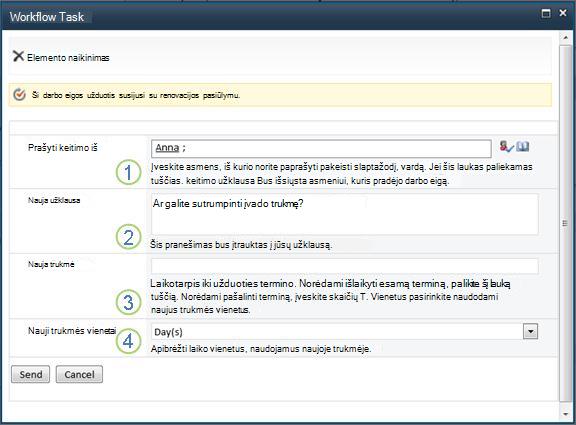Close the Workflow Task dialog
This screenshot has height=425, width=576.
(562, 13)
